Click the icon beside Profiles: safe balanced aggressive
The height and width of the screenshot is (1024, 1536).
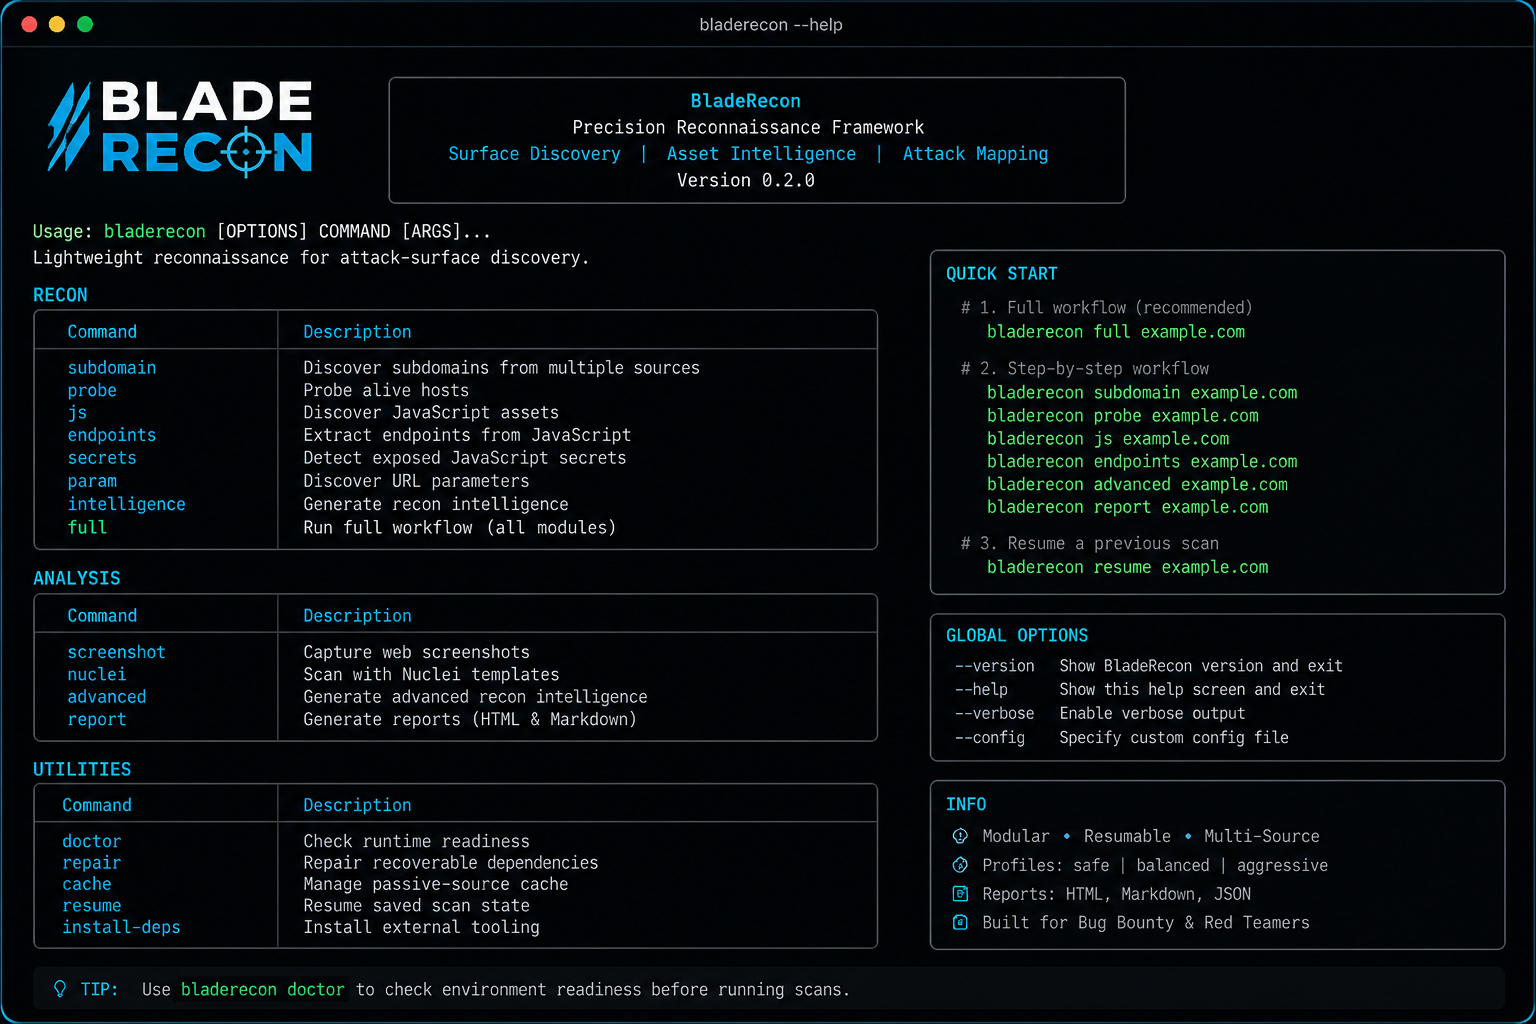pyautogui.click(x=960, y=865)
